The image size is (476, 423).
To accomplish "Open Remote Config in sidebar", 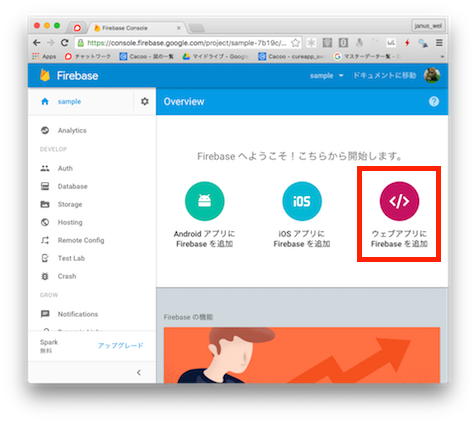I will pyautogui.click(x=81, y=240).
